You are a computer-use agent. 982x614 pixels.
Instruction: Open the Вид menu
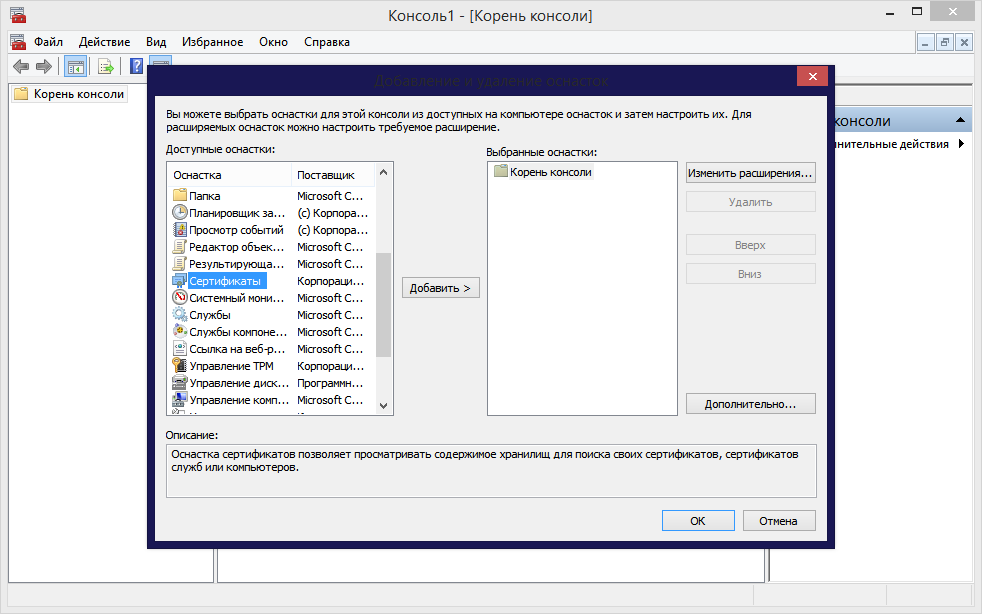[x=156, y=42]
